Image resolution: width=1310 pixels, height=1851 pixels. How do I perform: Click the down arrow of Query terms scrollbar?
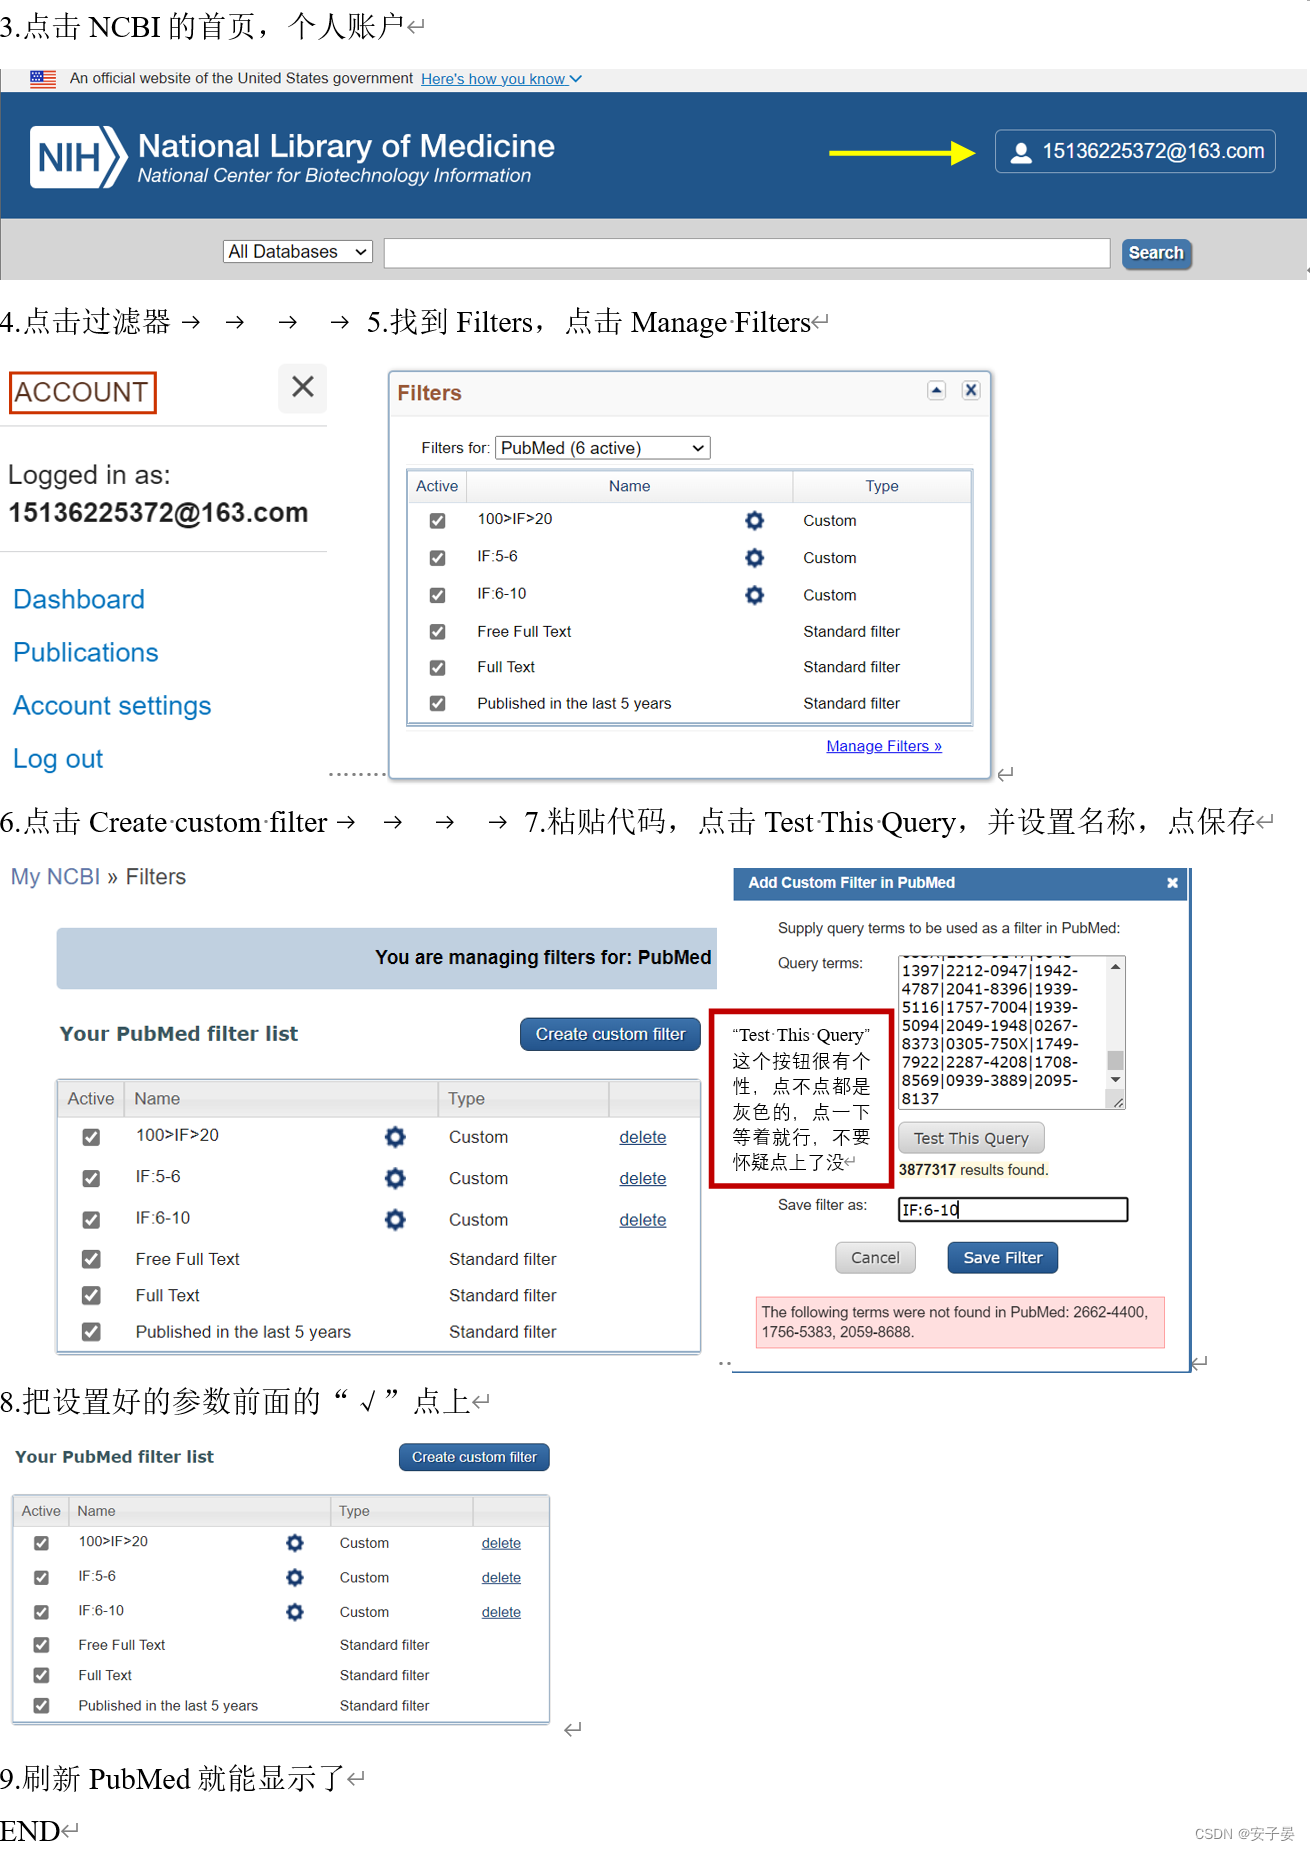click(1115, 1080)
